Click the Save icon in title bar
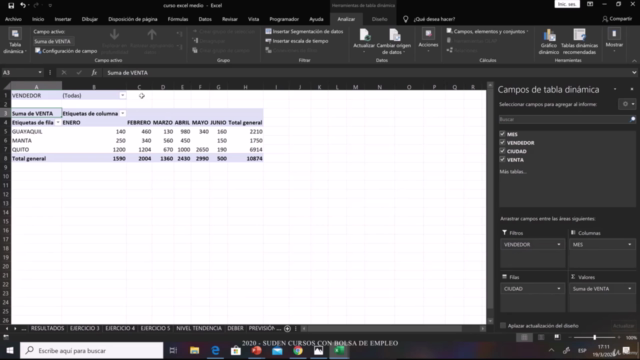The width and height of the screenshot is (640, 360). pyautogui.click(x=11, y=5)
